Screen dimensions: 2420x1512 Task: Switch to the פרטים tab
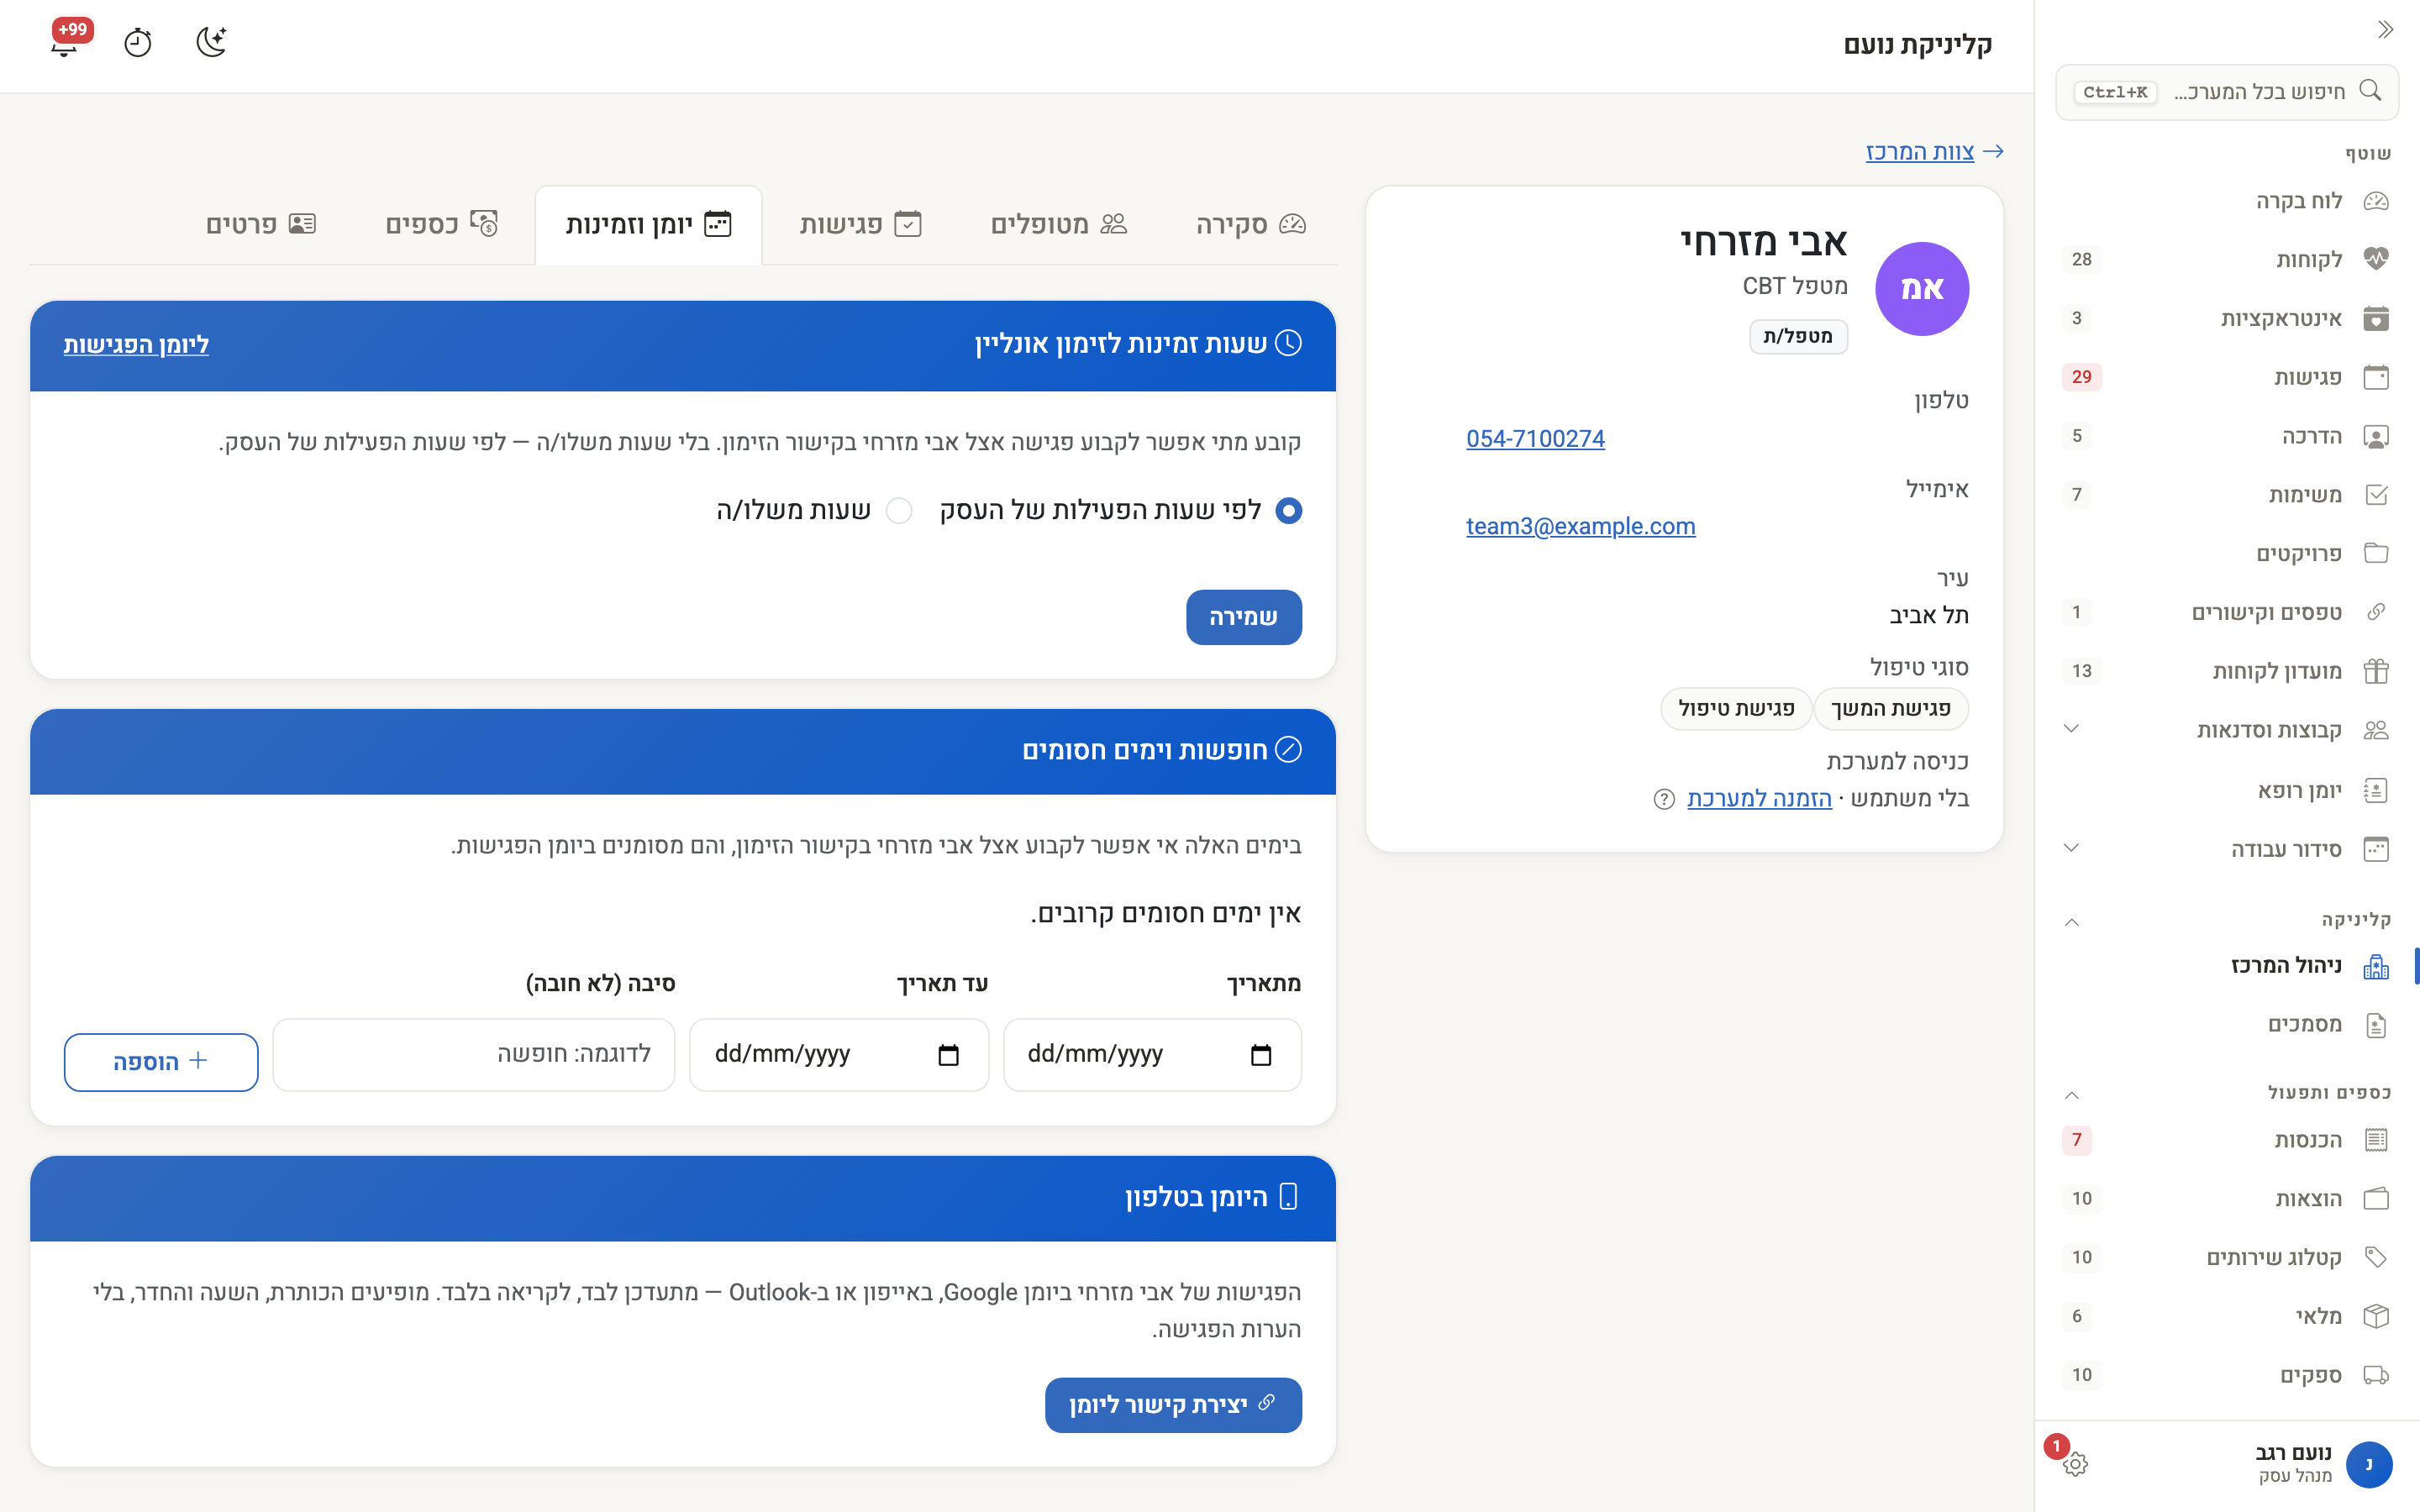click(260, 225)
